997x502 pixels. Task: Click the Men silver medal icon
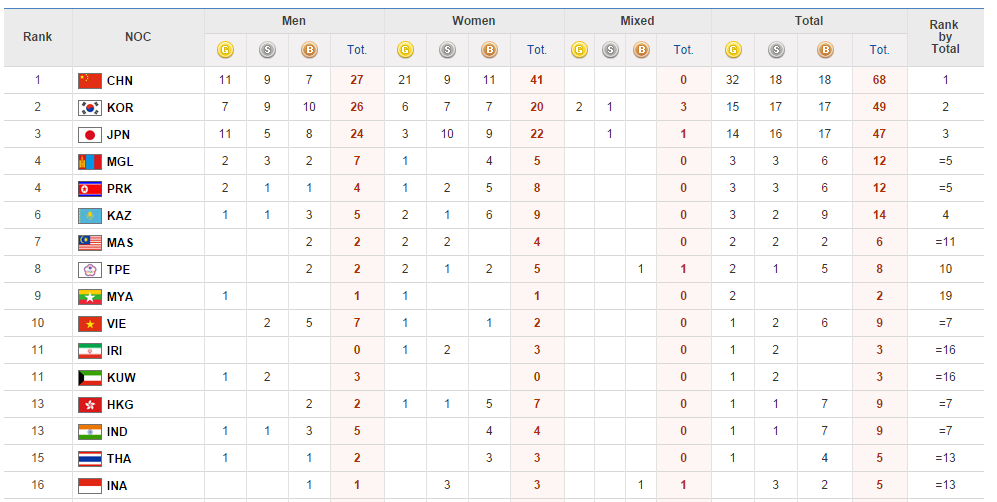point(267,49)
